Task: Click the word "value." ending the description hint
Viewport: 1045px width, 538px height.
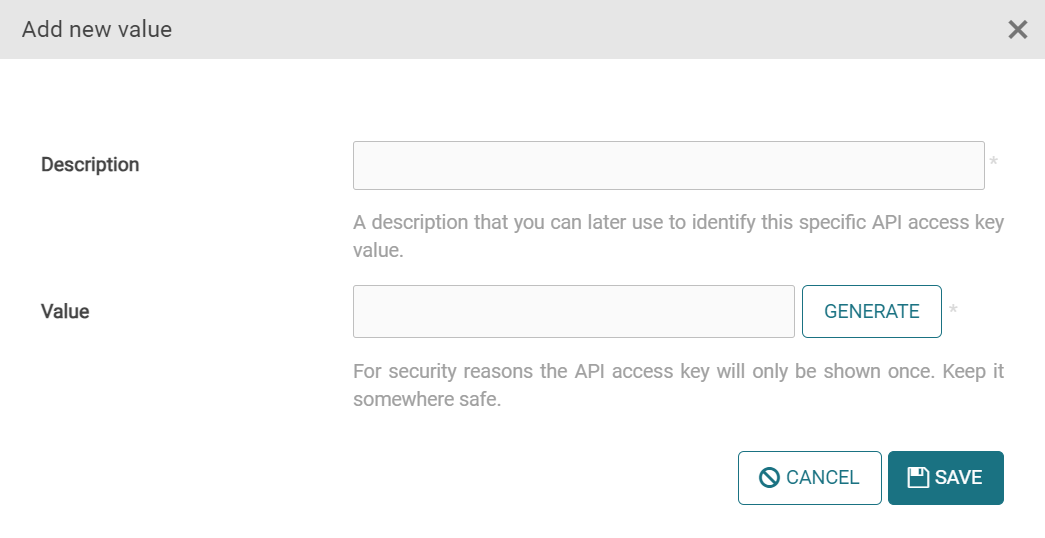Action: click(378, 251)
